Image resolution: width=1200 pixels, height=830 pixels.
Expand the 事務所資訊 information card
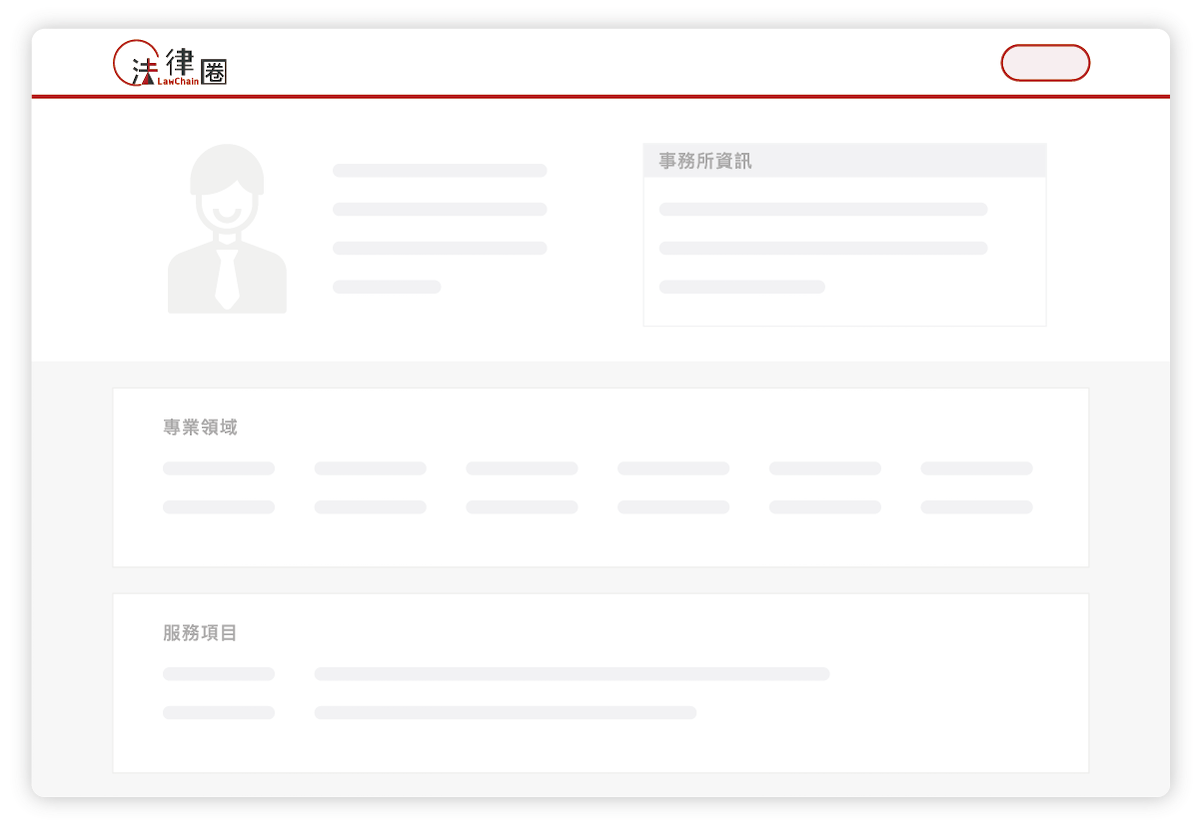[844, 232]
